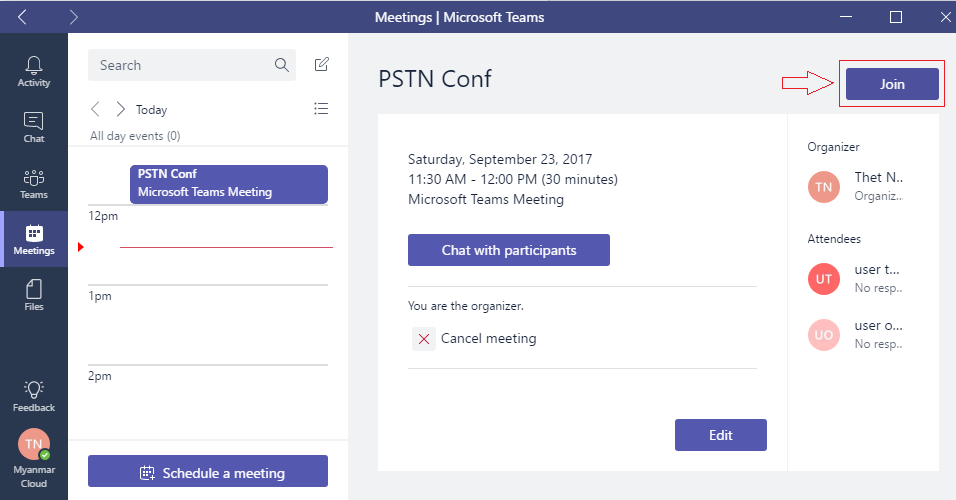Open the TN profile avatar

(x=34, y=445)
